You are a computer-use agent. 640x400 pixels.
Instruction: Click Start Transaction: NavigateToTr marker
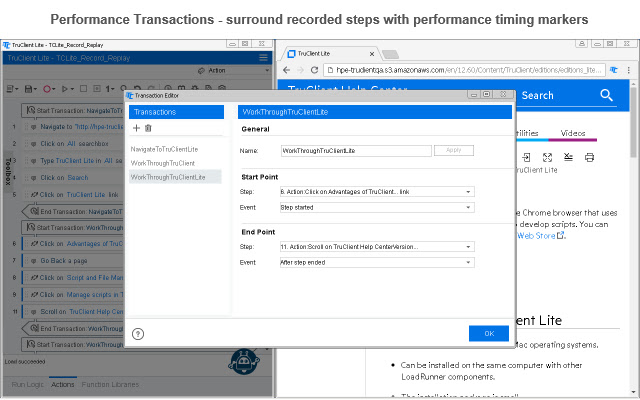(x=73, y=110)
